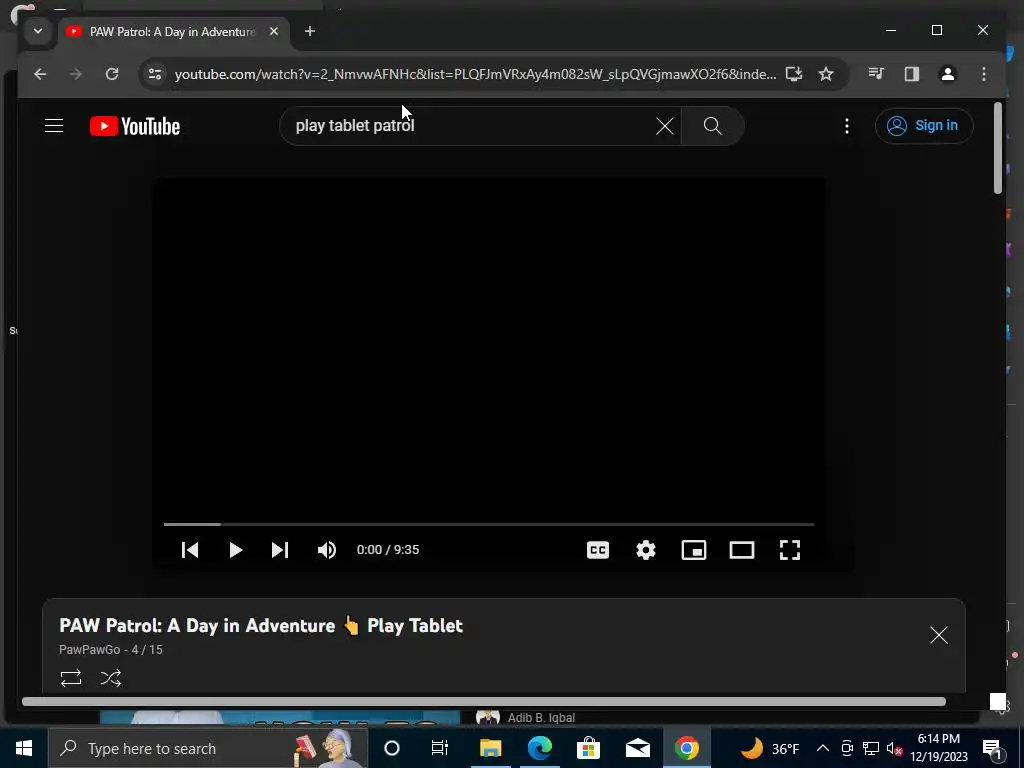Toggle closed captions CC
Viewport: 1024px width, 768px height.
point(598,550)
